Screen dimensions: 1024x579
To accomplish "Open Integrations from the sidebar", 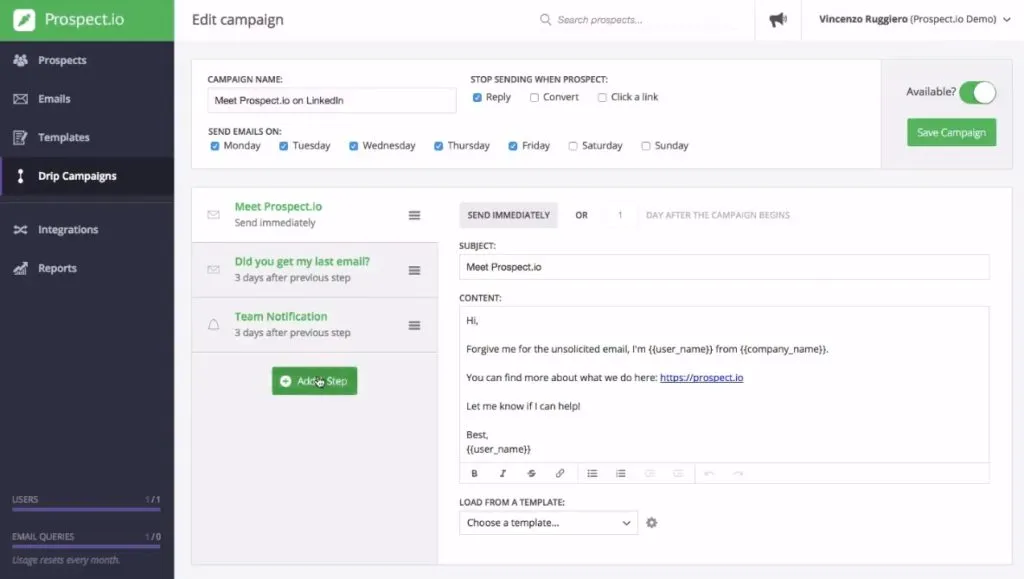I will pyautogui.click(x=87, y=230).
